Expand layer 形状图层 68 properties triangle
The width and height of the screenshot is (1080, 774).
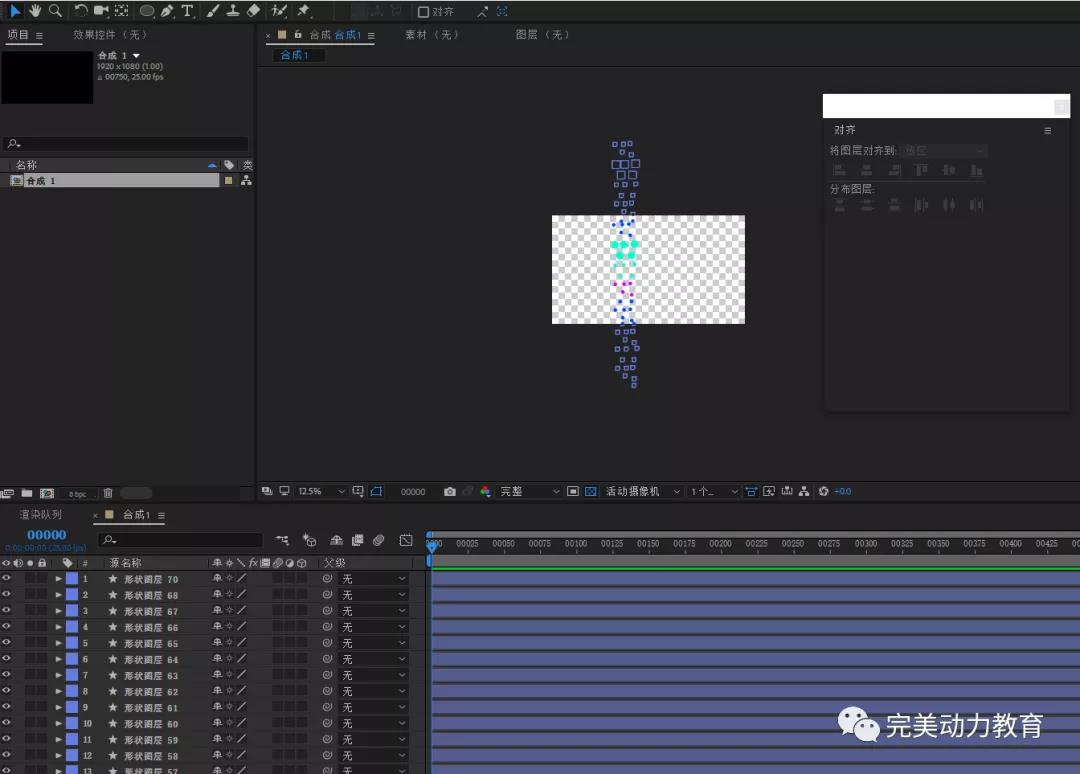pos(58,595)
